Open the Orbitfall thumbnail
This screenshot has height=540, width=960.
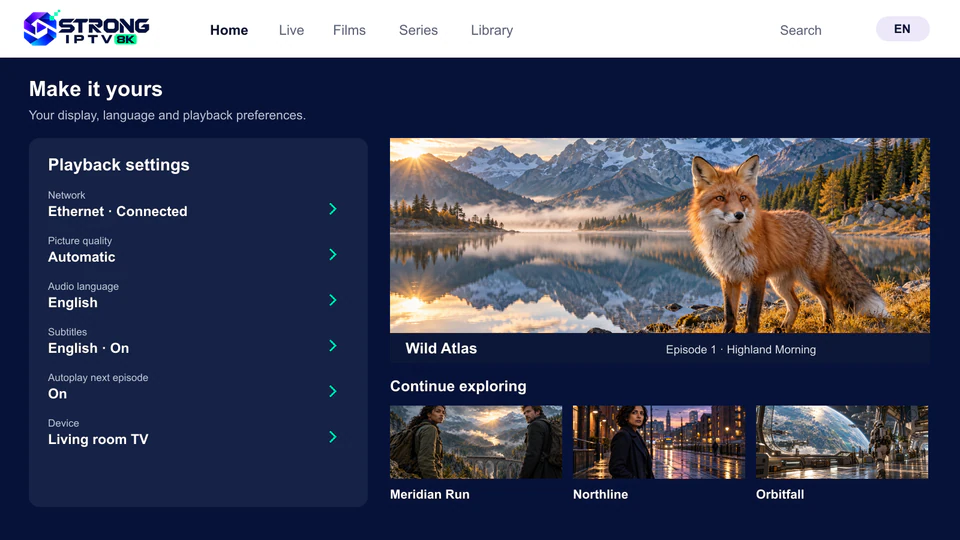tap(842, 442)
